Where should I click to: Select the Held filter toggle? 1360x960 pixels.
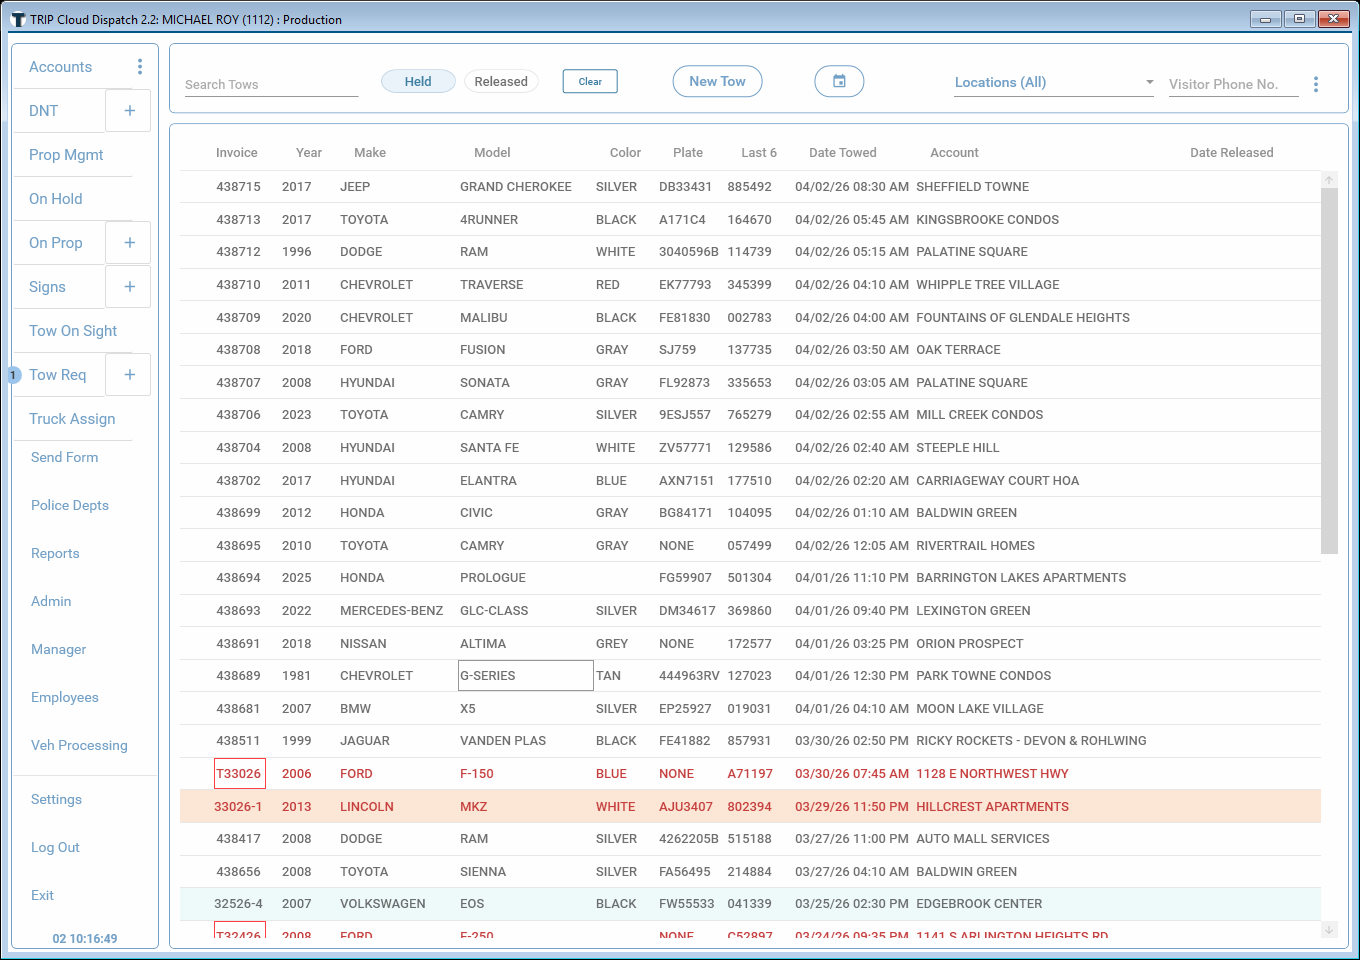click(x=418, y=82)
